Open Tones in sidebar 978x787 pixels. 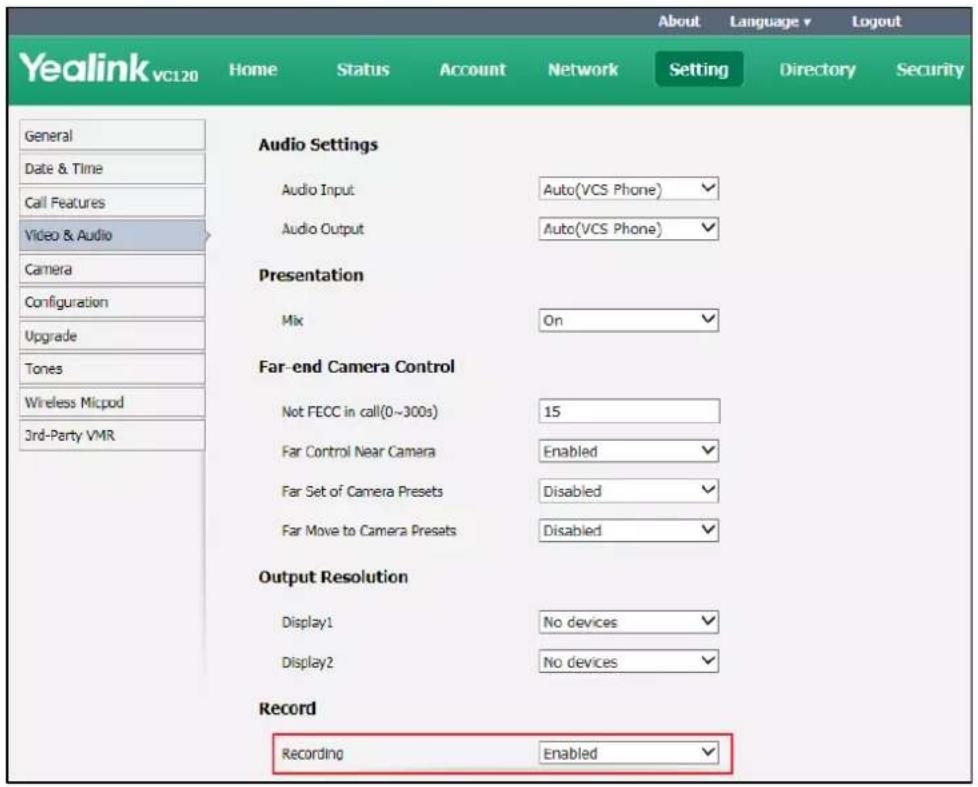point(112,369)
